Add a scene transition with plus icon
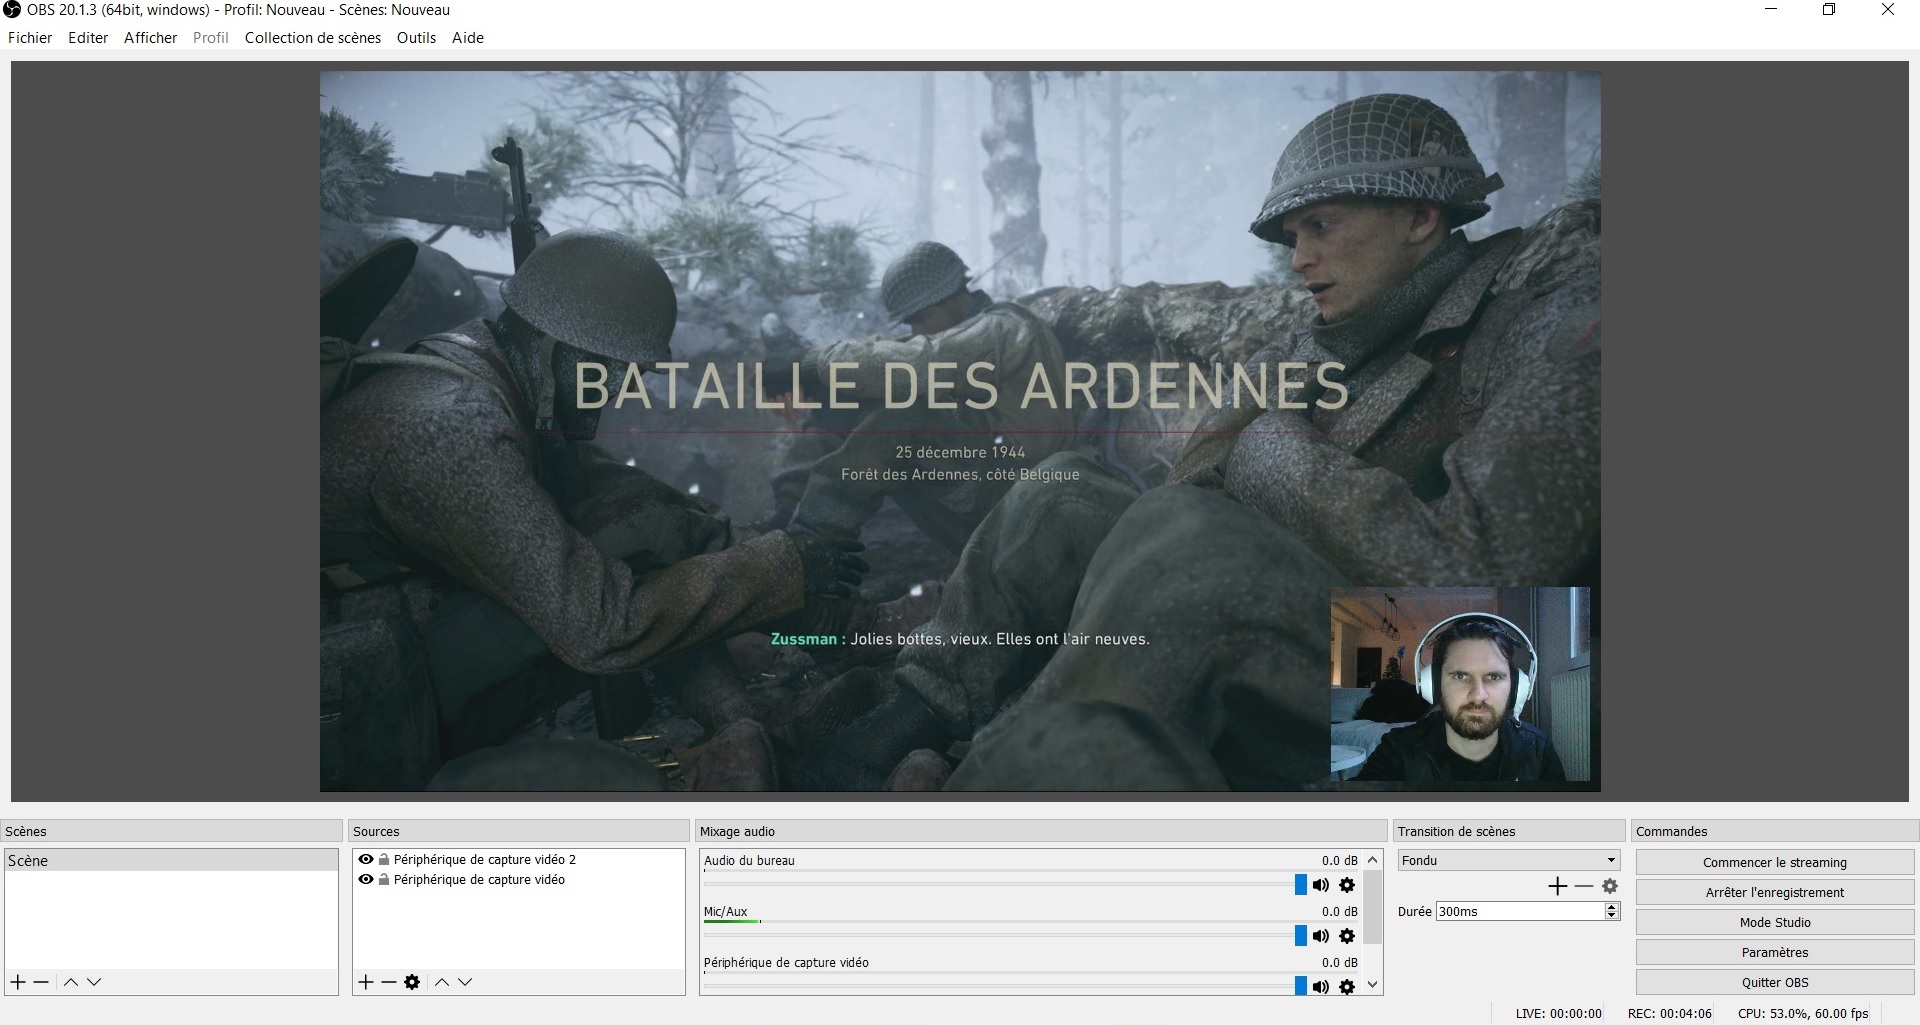 coord(1558,886)
